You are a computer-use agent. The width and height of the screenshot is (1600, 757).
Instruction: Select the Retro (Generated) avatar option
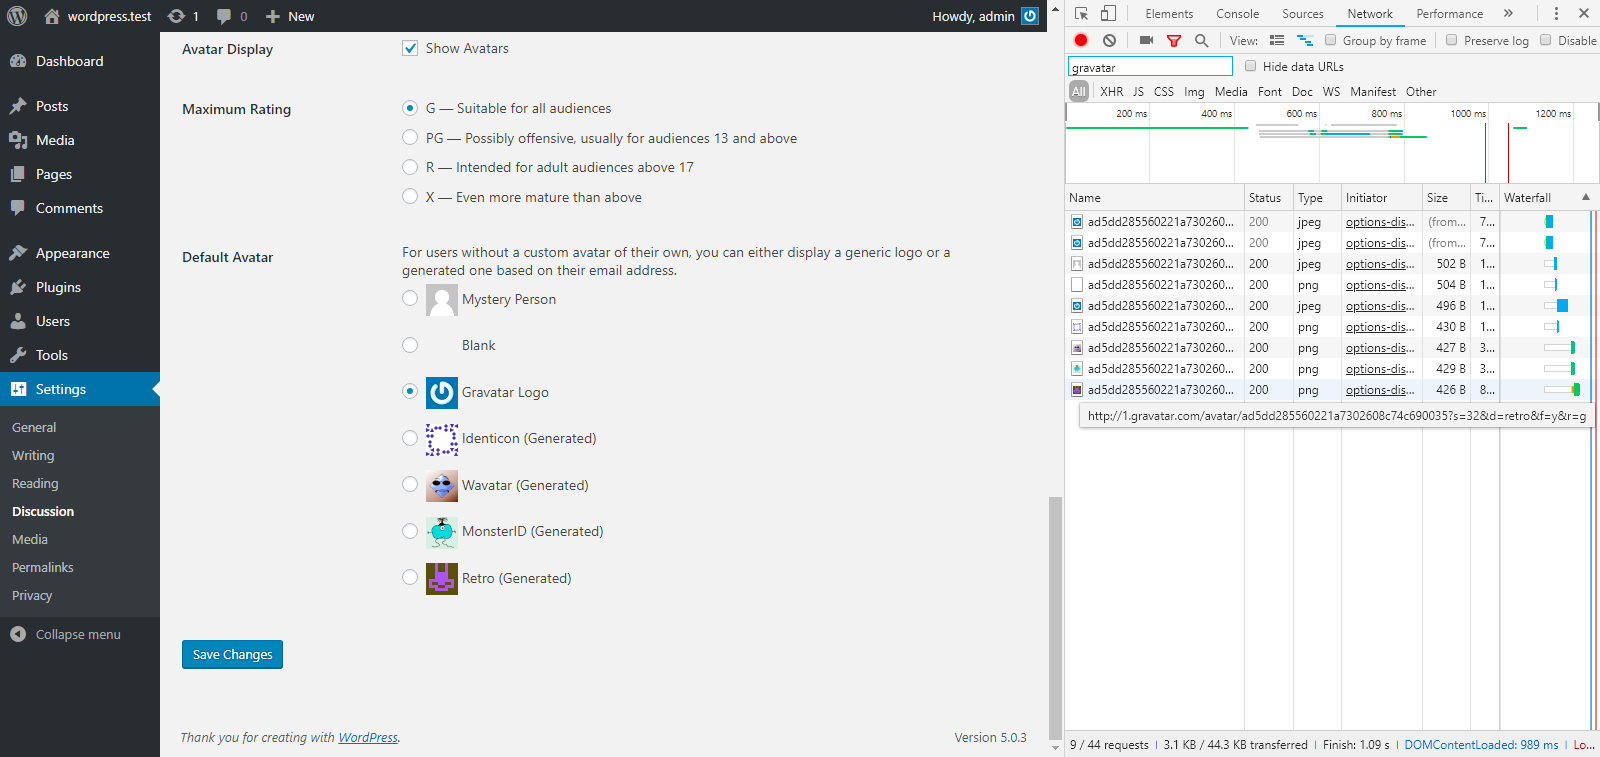coord(410,577)
